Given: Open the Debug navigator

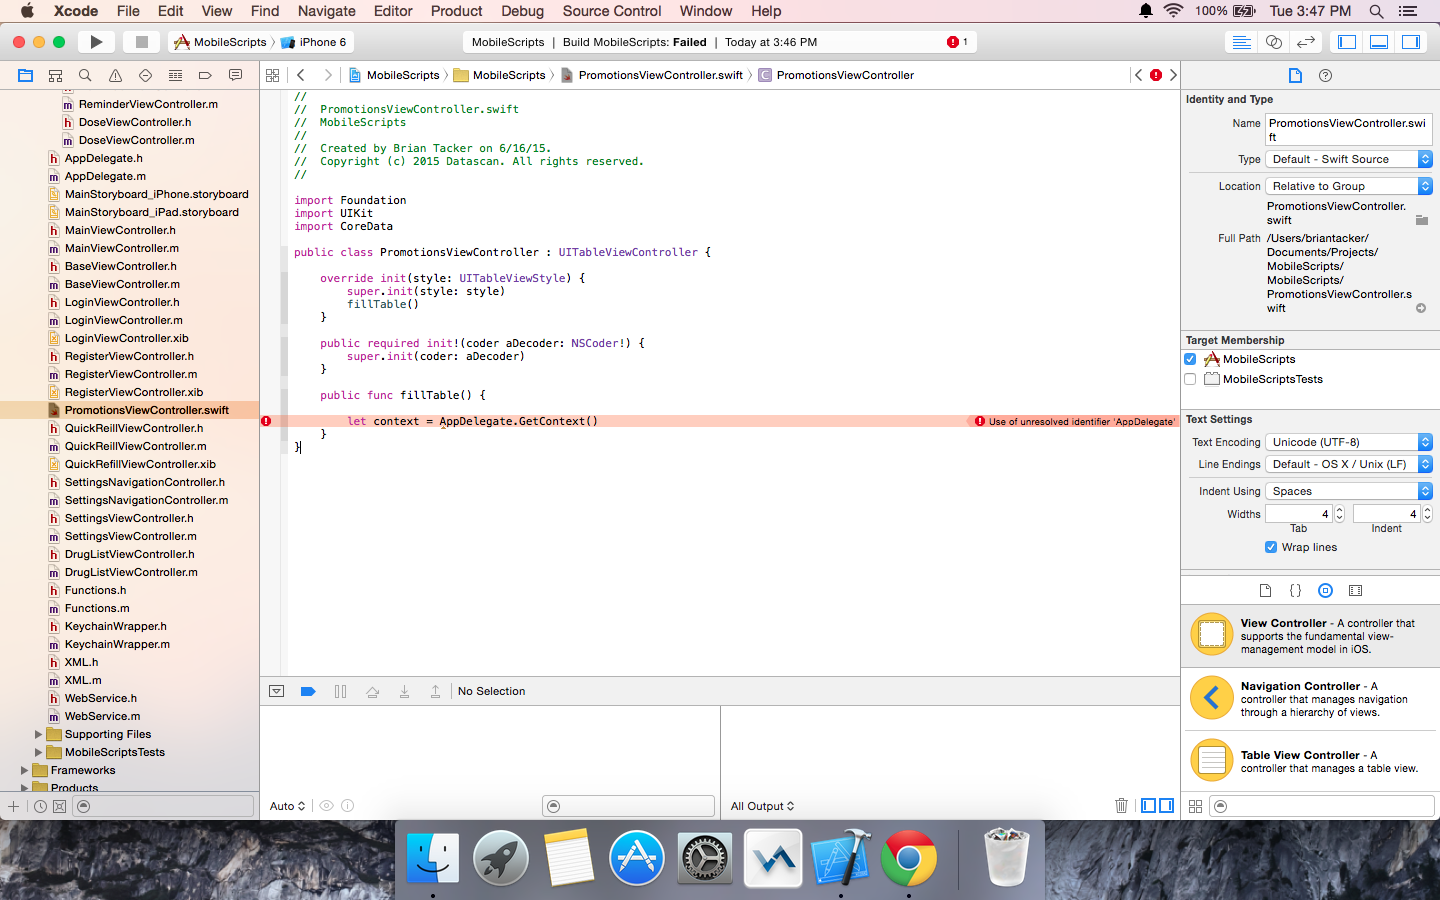Looking at the screenshot, I should point(175,75).
